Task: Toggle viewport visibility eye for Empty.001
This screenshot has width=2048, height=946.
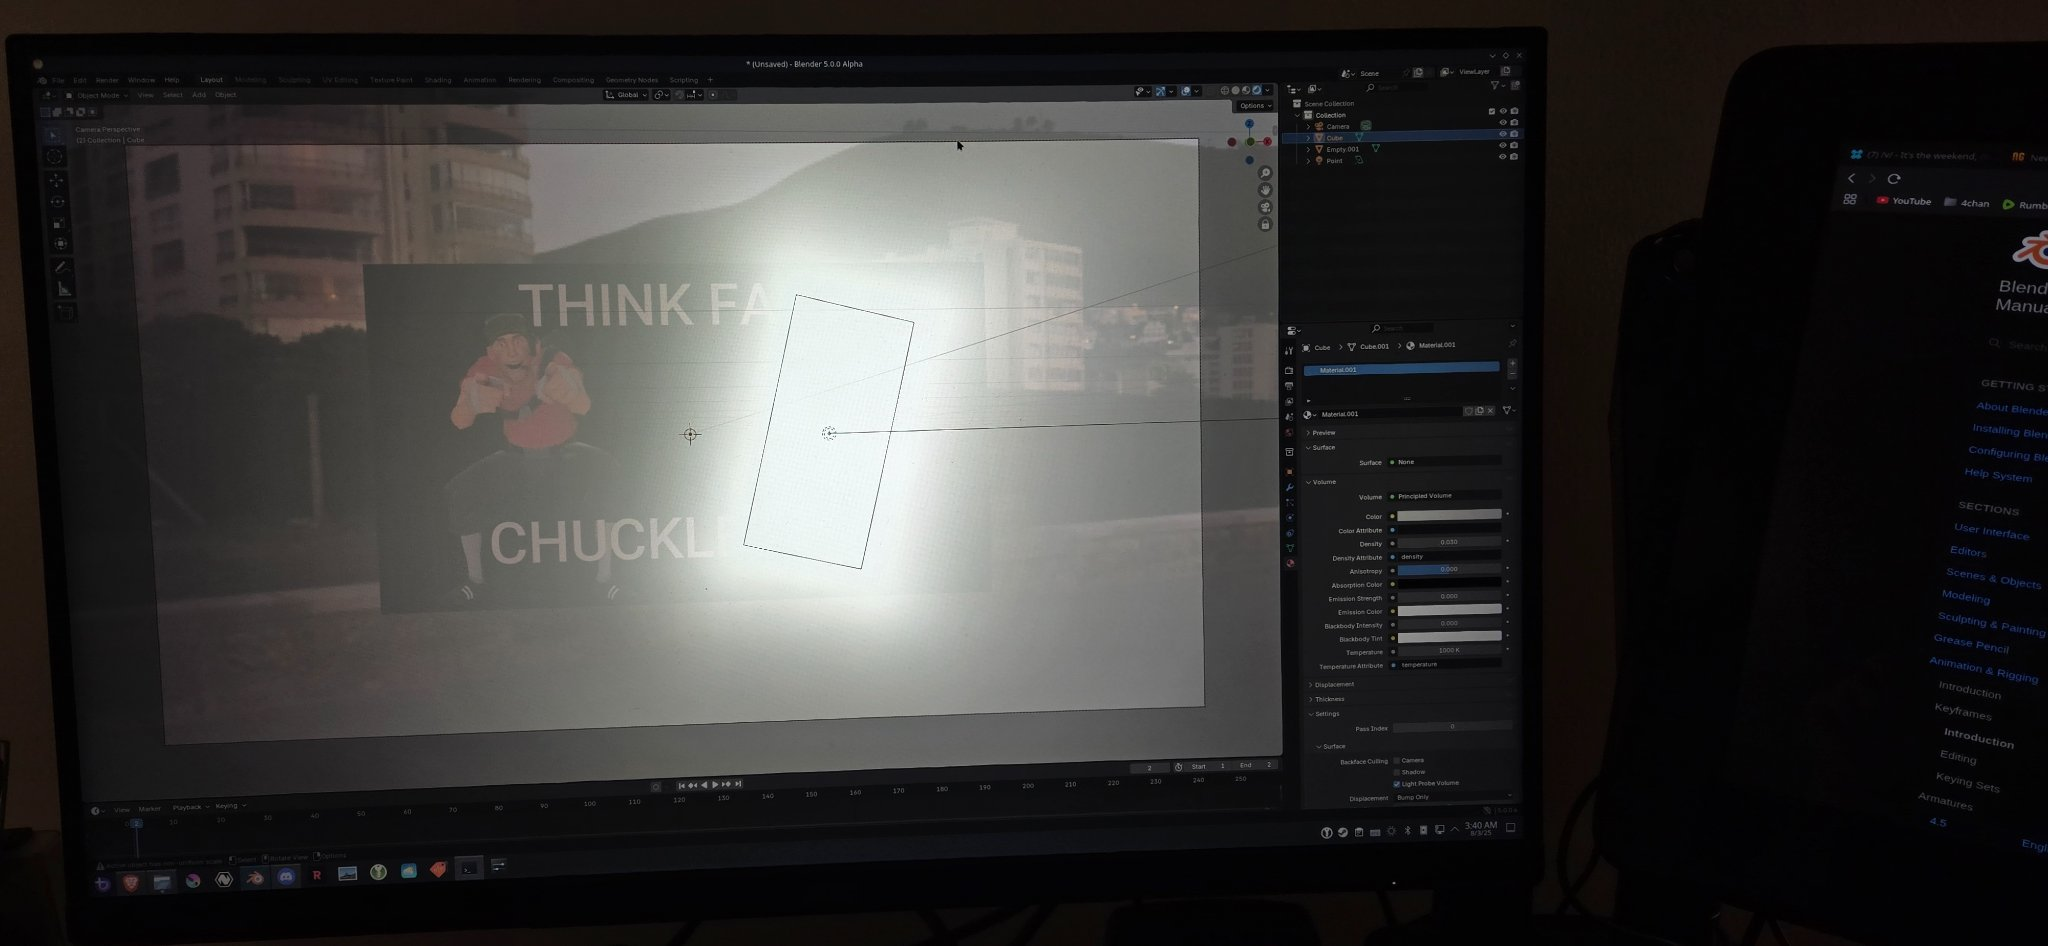Action: click(x=1503, y=145)
